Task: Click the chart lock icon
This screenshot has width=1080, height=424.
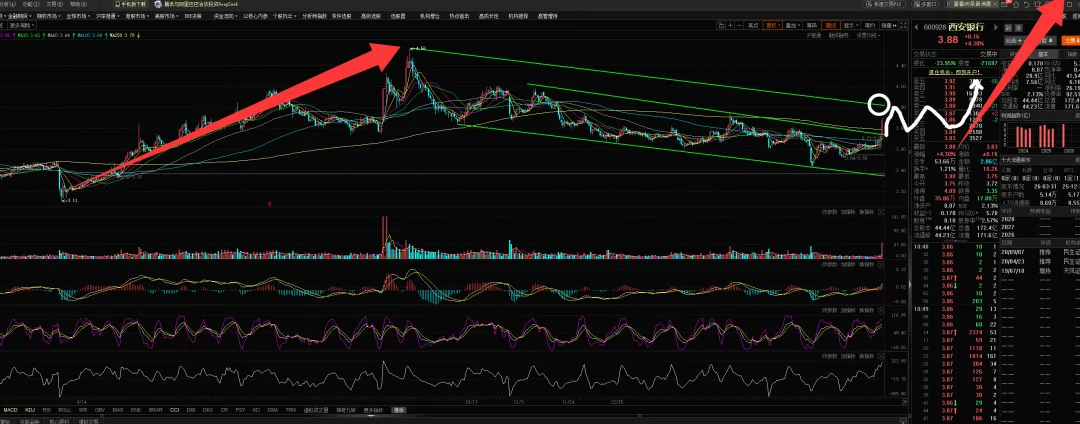Action: pos(720,25)
